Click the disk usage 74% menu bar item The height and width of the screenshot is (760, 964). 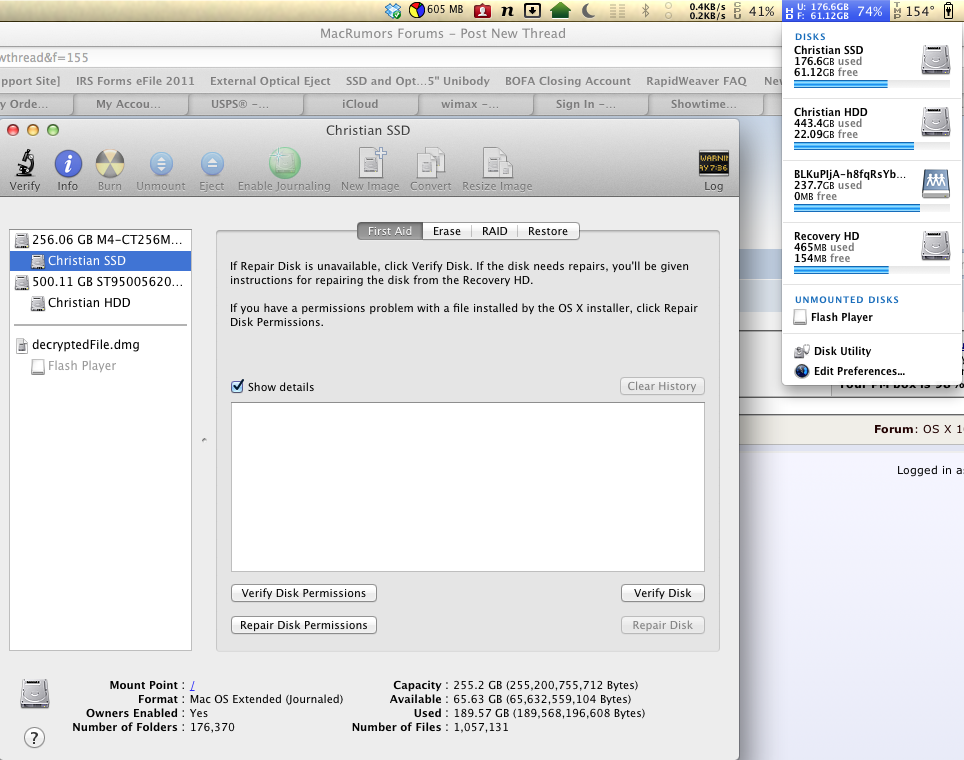tap(836, 10)
